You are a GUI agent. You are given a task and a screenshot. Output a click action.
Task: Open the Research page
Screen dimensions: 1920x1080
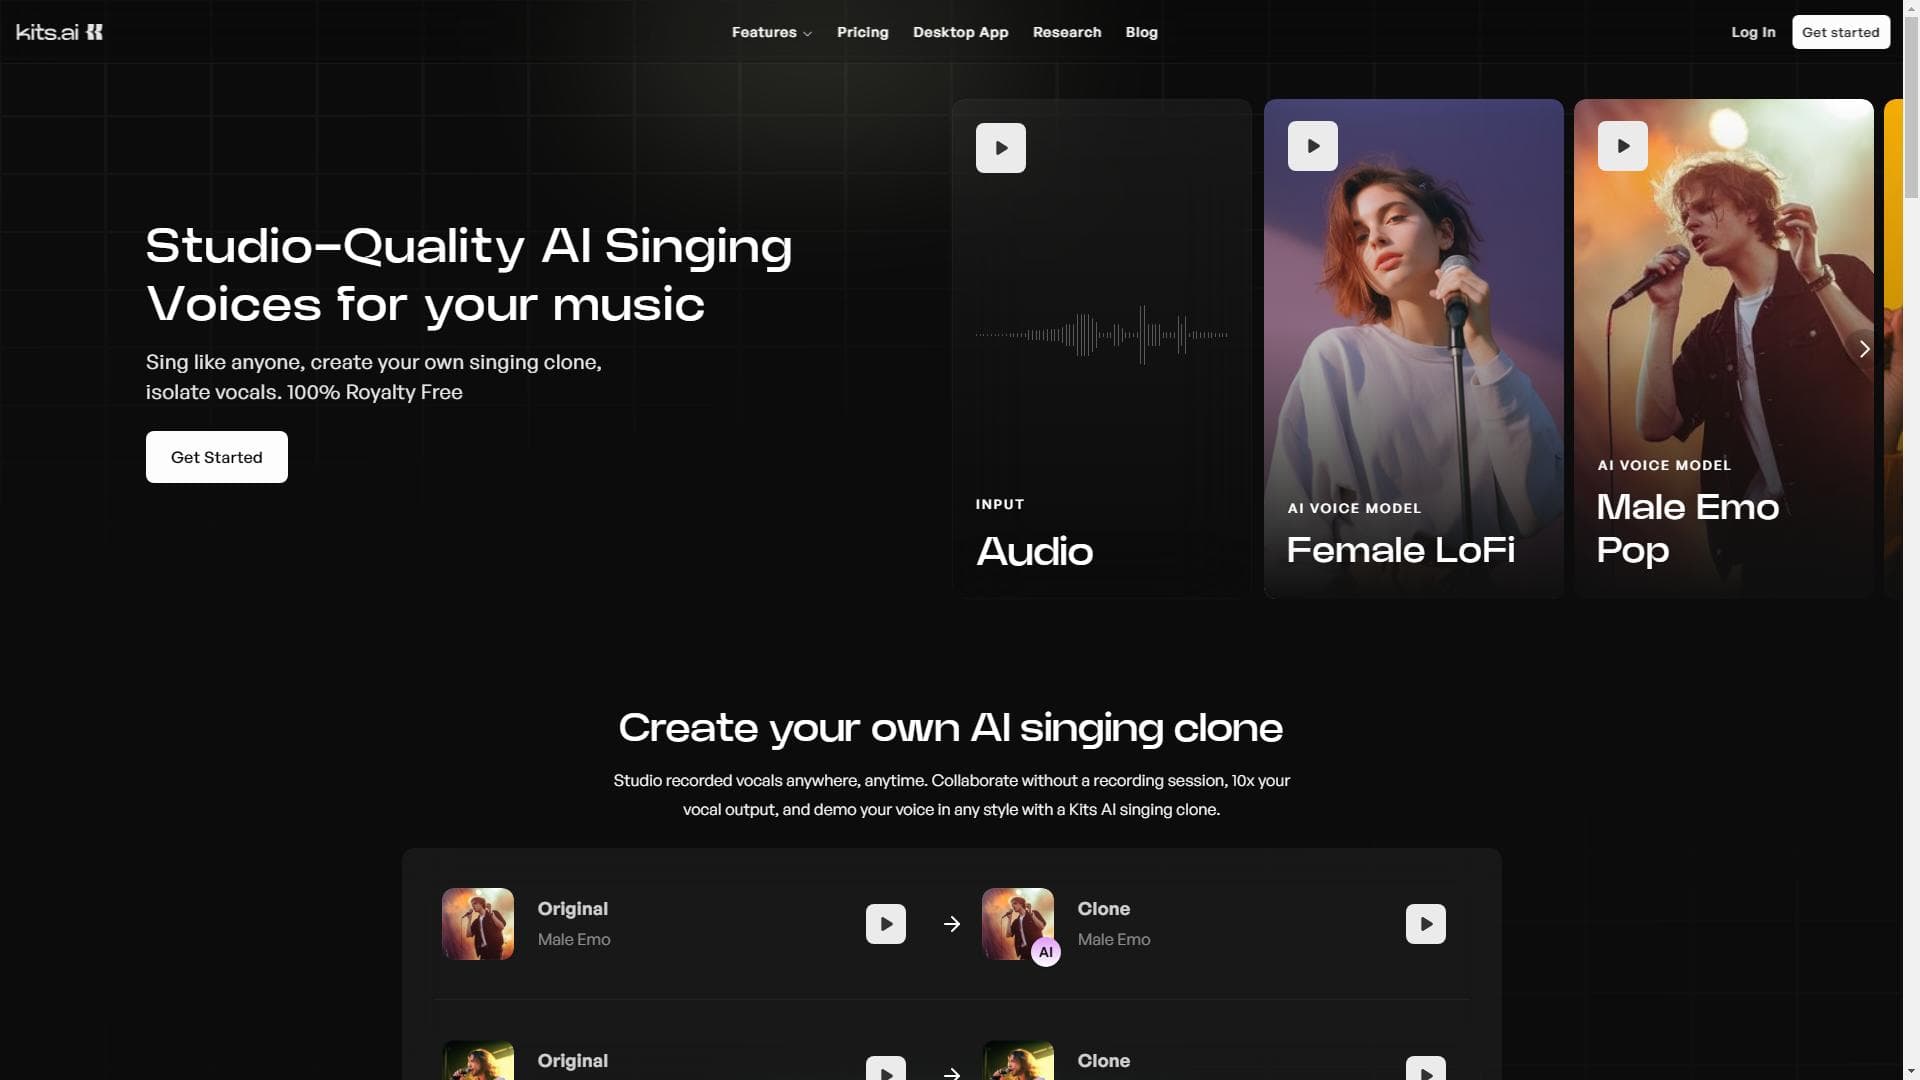coord(1066,32)
